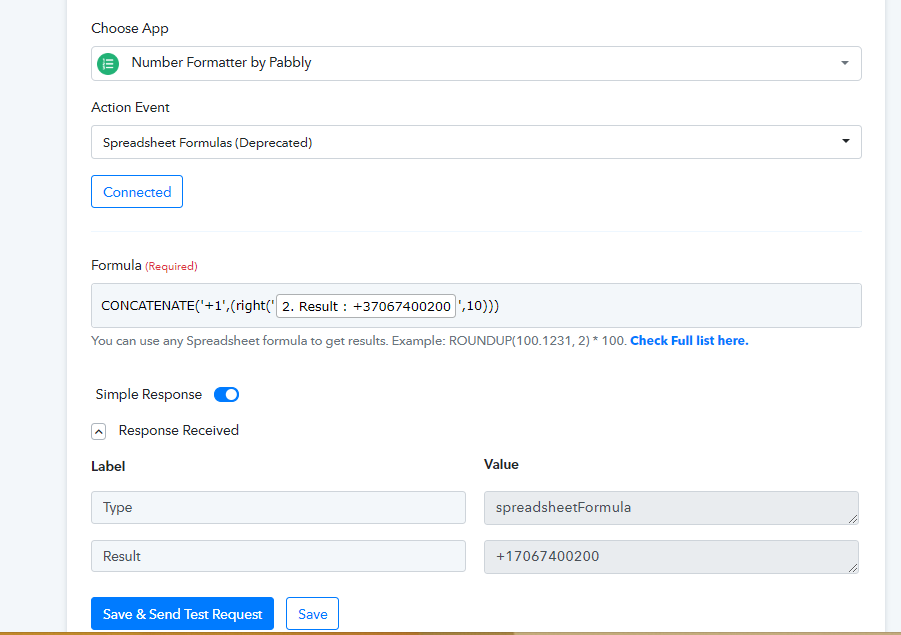Click the 'Response Received' heading text
This screenshot has height=635, width=901.
click(179, 430)
